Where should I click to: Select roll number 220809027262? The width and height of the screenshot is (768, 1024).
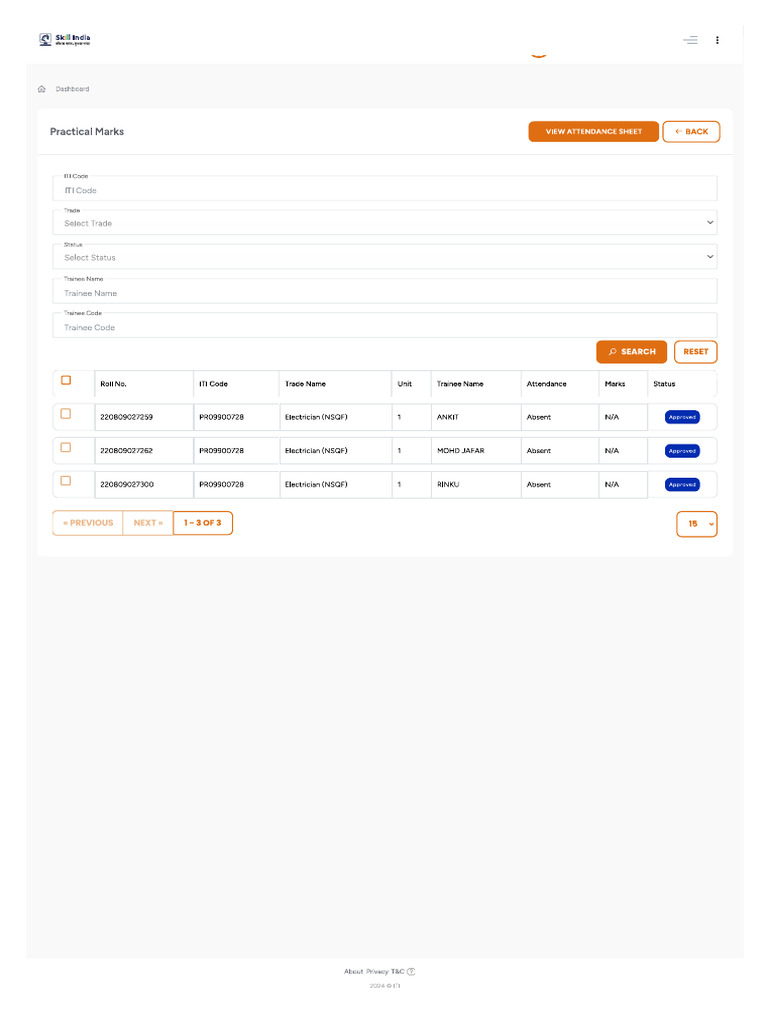(127, 451)
